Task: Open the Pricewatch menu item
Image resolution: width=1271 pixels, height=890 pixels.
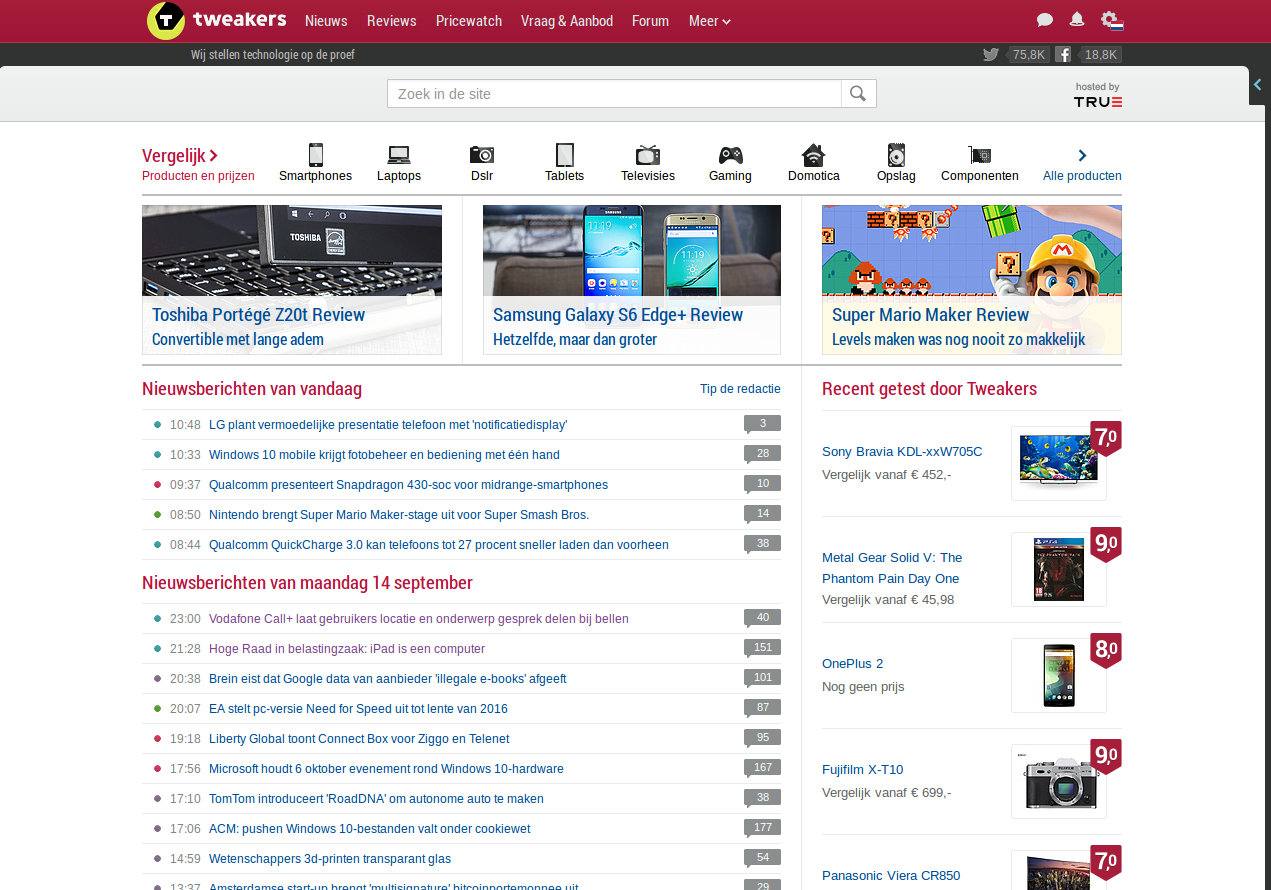Action: pyautogui.click(x=468, y=20)
